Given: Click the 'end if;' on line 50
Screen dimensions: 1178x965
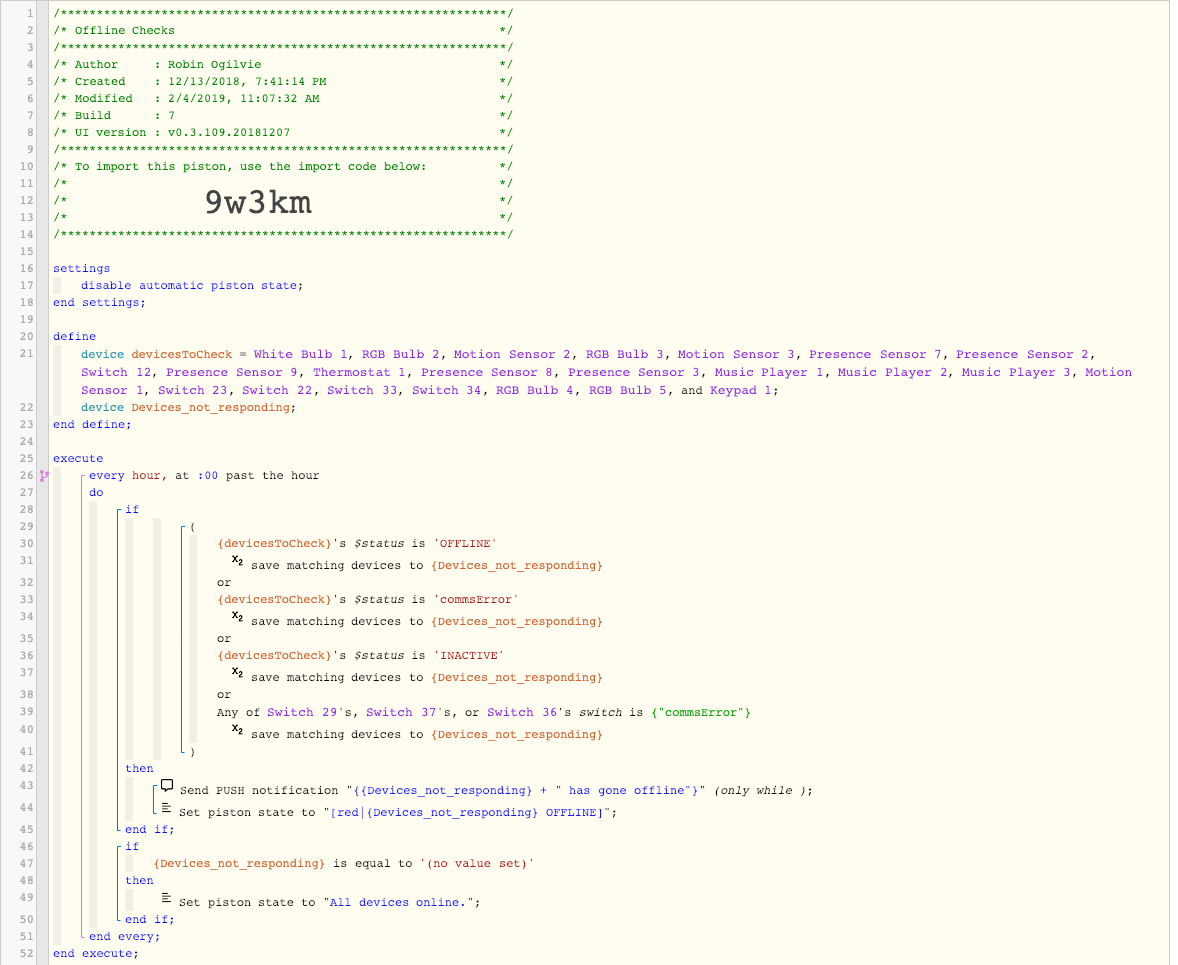Looking at the screenshot, I should point(150,919).
